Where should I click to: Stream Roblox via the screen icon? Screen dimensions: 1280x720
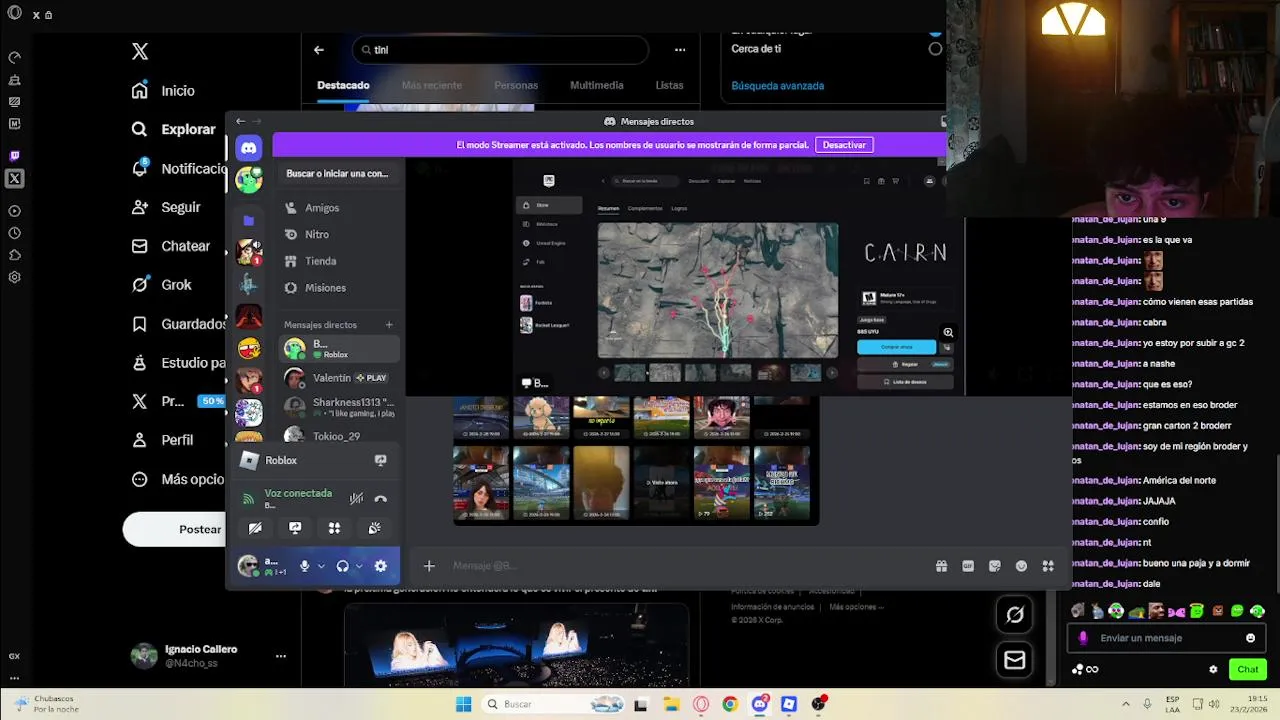(380, 461)
